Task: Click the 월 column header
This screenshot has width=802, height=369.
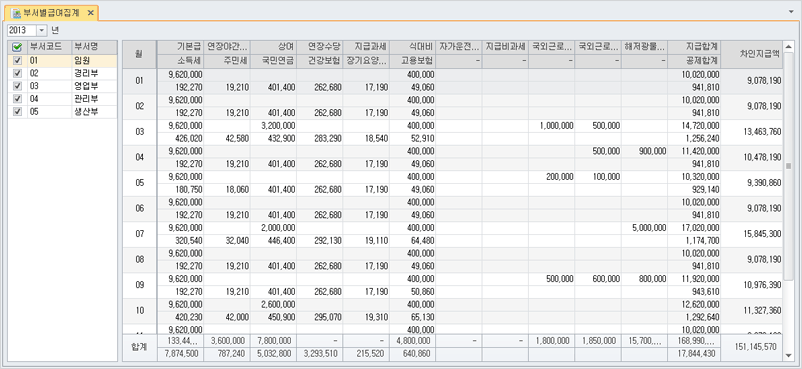Action: (x=139, y=54)
